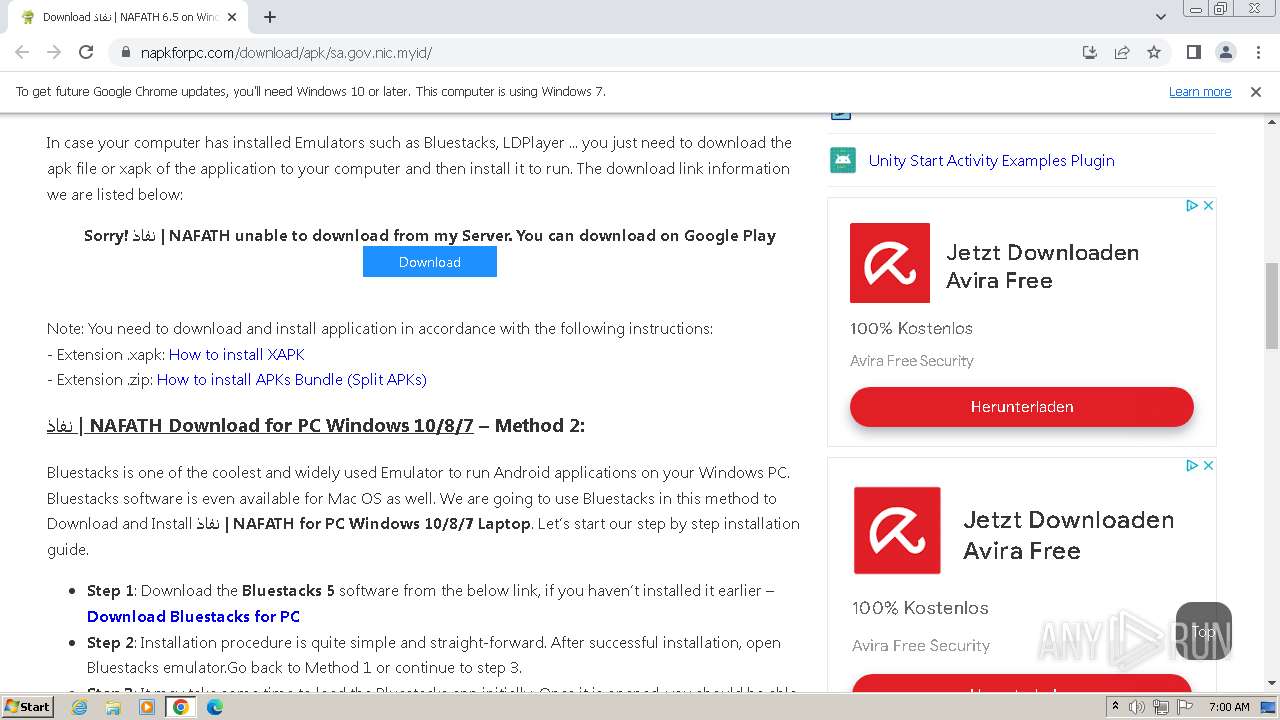Close the first Avira ad

[x=1208, y=206]
